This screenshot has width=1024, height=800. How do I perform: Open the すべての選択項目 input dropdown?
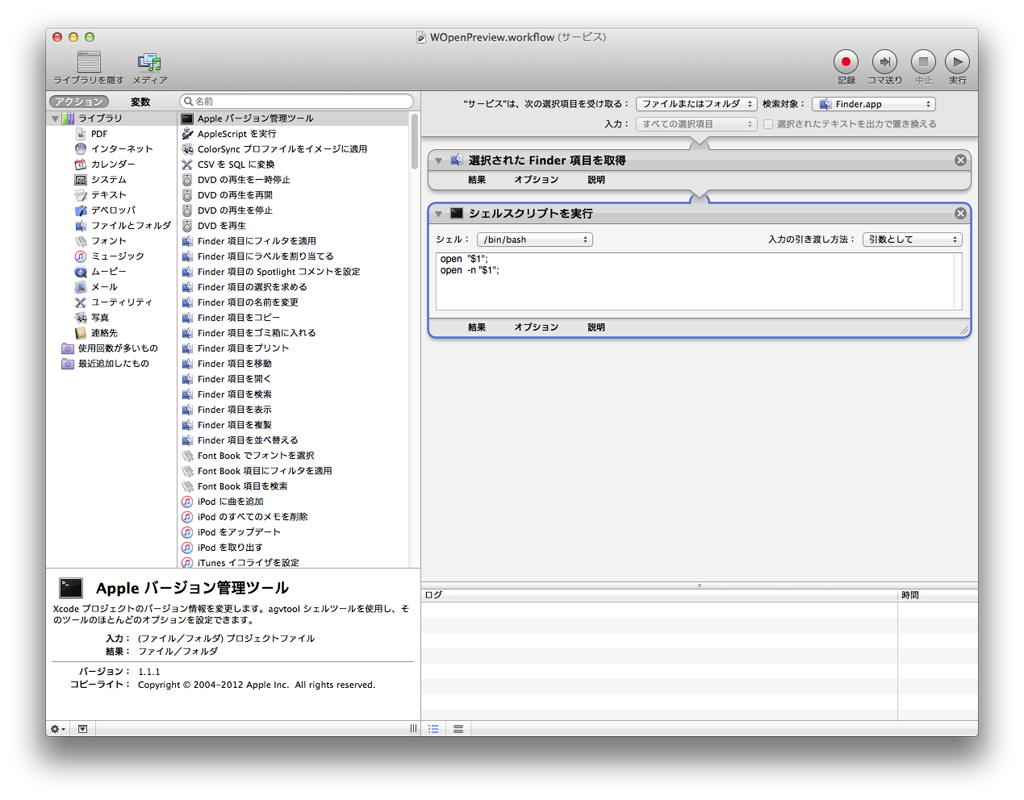[696, 124]
